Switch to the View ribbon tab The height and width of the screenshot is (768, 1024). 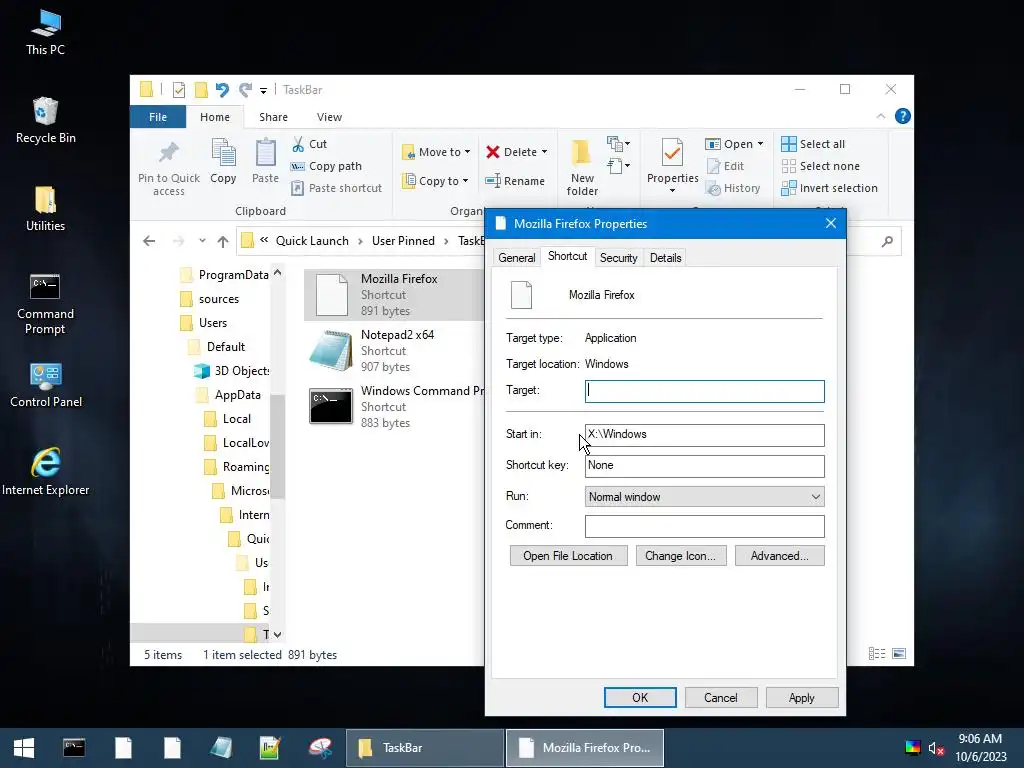point(329,117)
